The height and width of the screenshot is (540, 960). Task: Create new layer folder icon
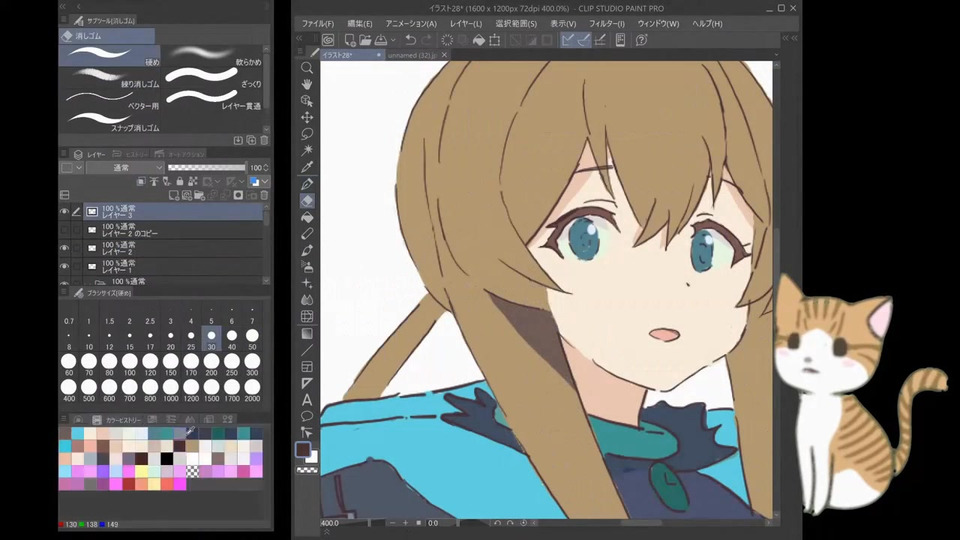point(200,195)
